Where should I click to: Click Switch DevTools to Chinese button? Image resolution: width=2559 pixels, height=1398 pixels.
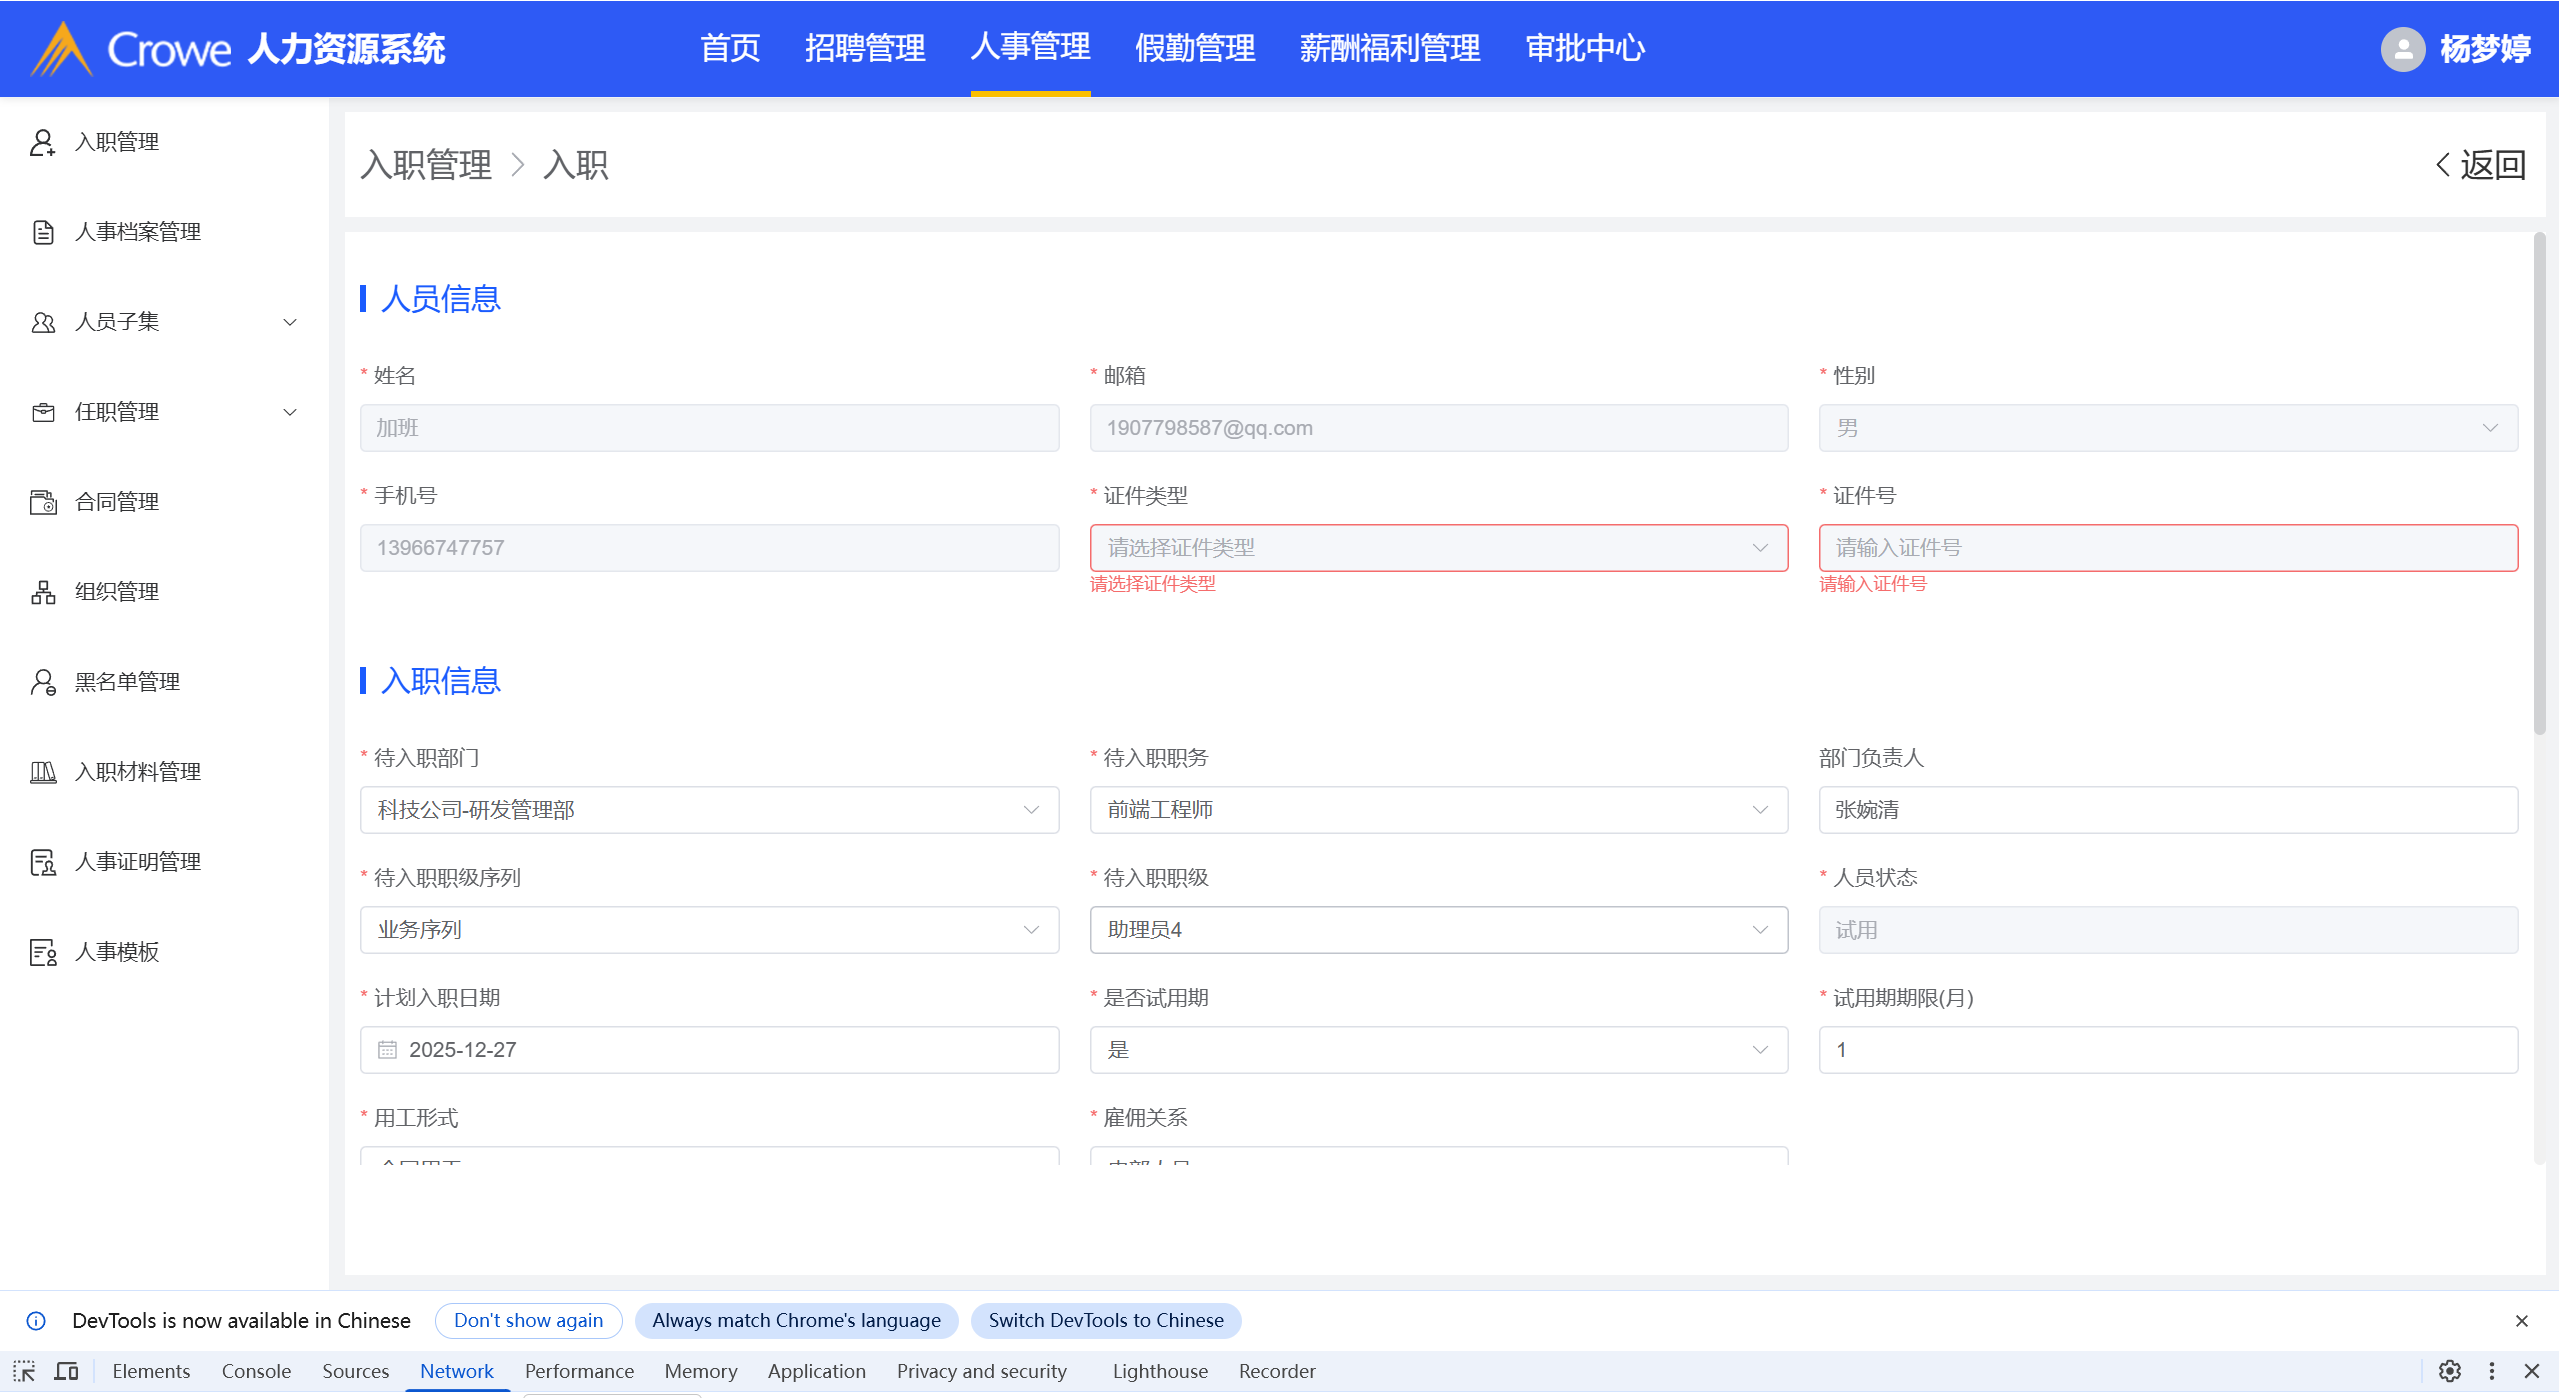1105,1320
